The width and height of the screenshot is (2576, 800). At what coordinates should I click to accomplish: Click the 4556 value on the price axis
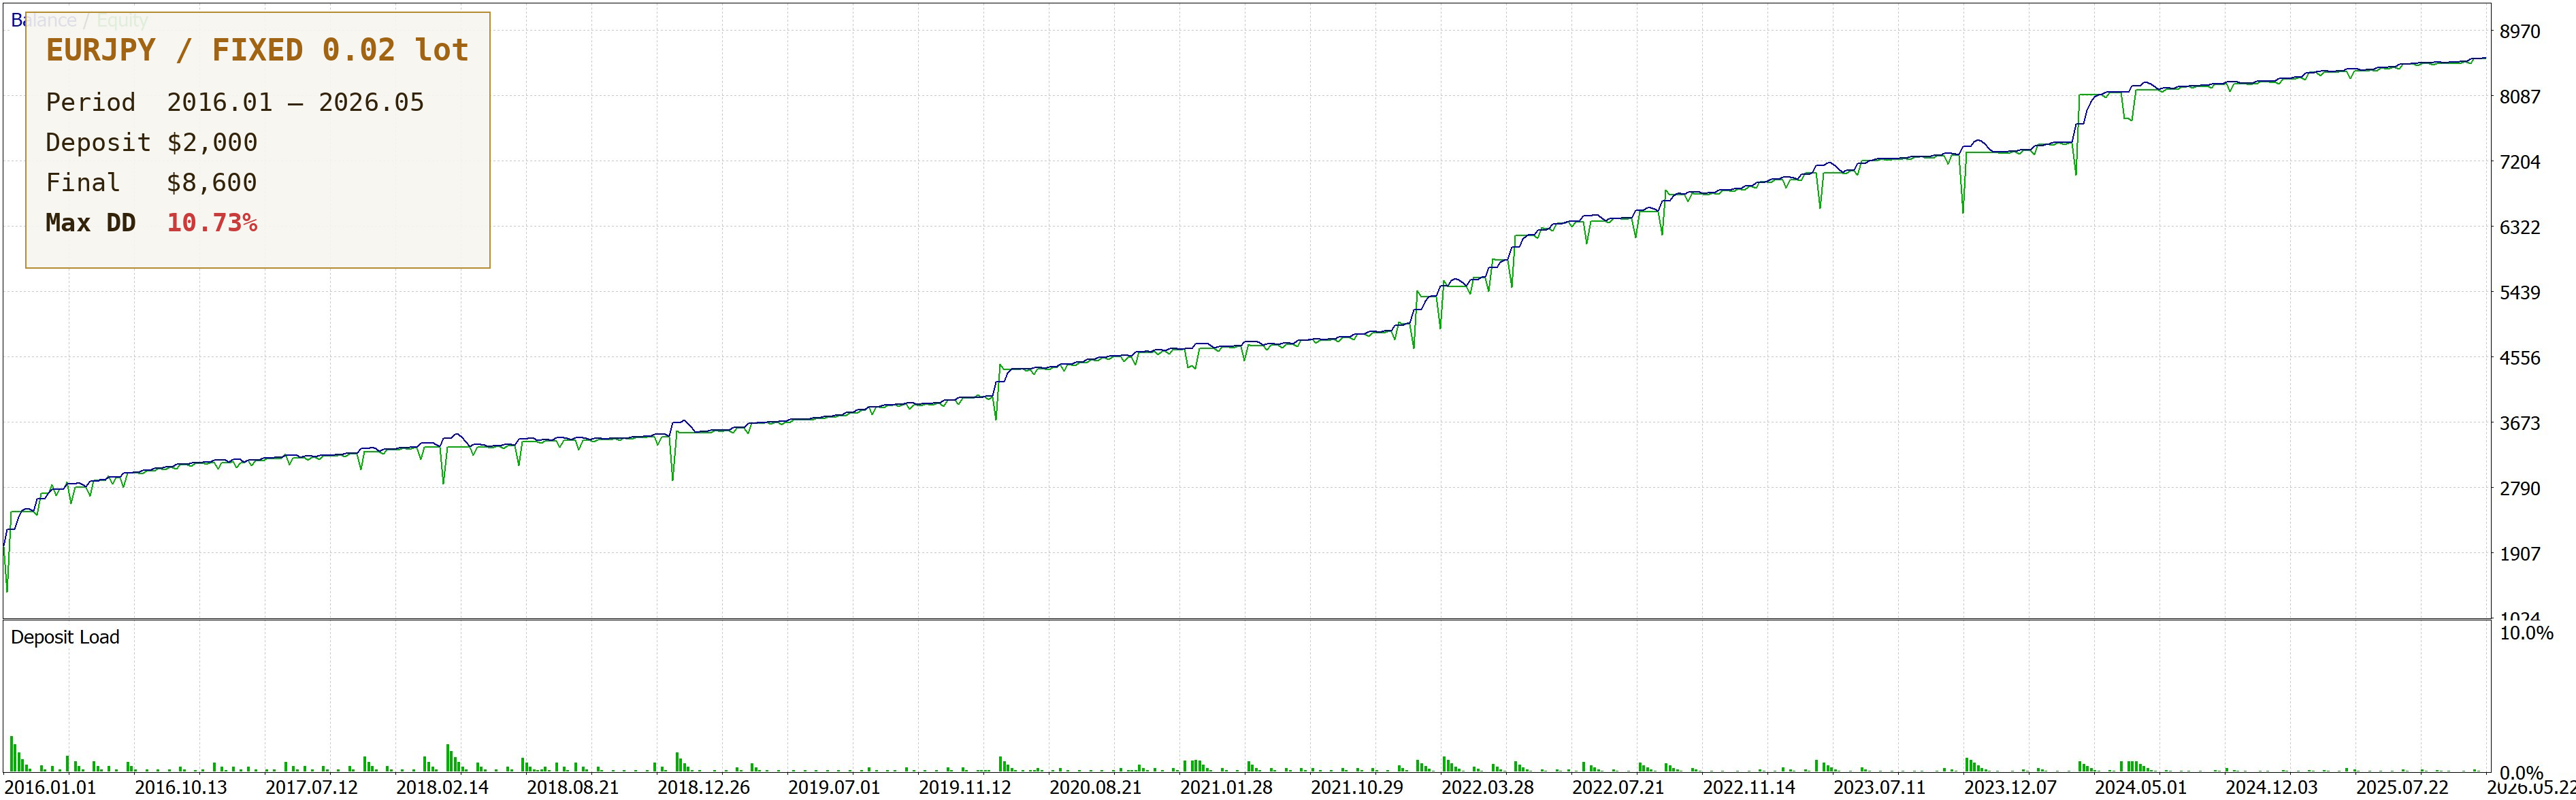(x=2520, y=358)
